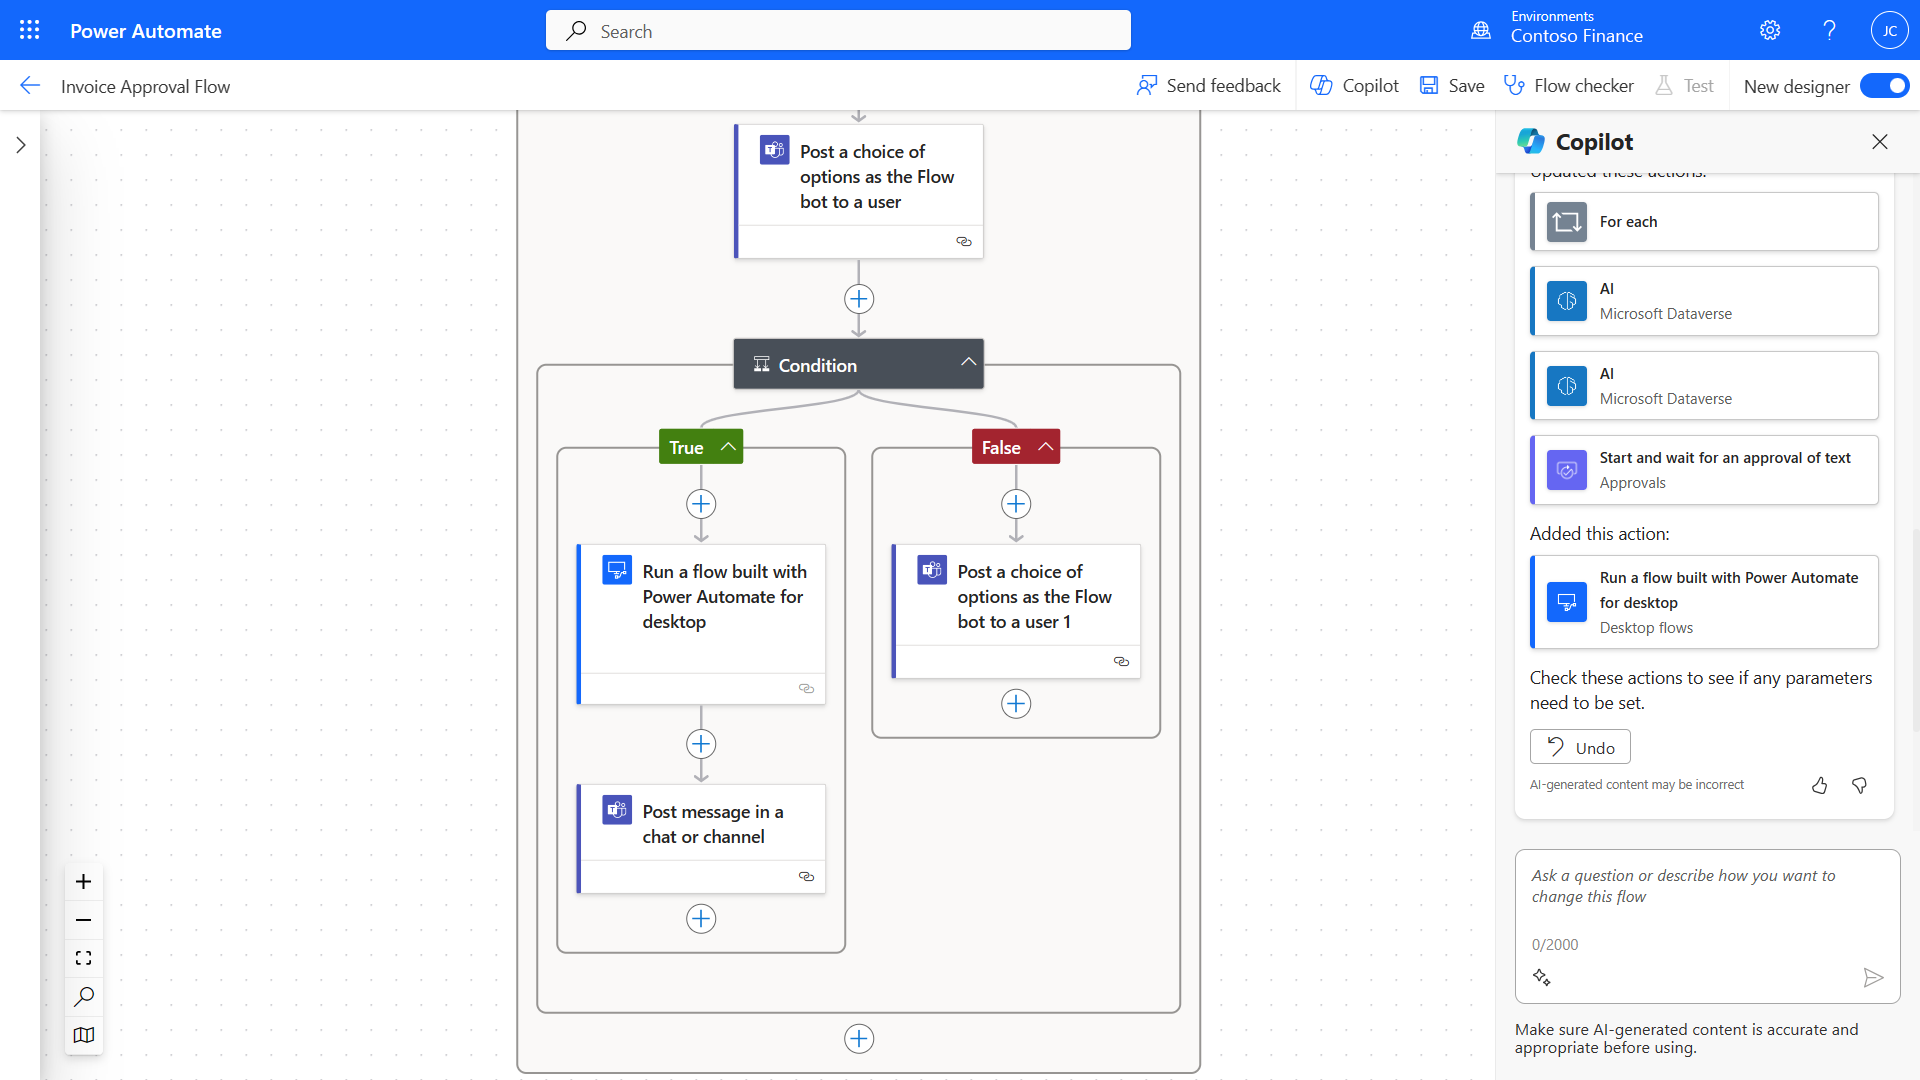Viewport: 1920px width, 1080px height.
Task: Run the Flow checker
Action: pos(1567,85)
